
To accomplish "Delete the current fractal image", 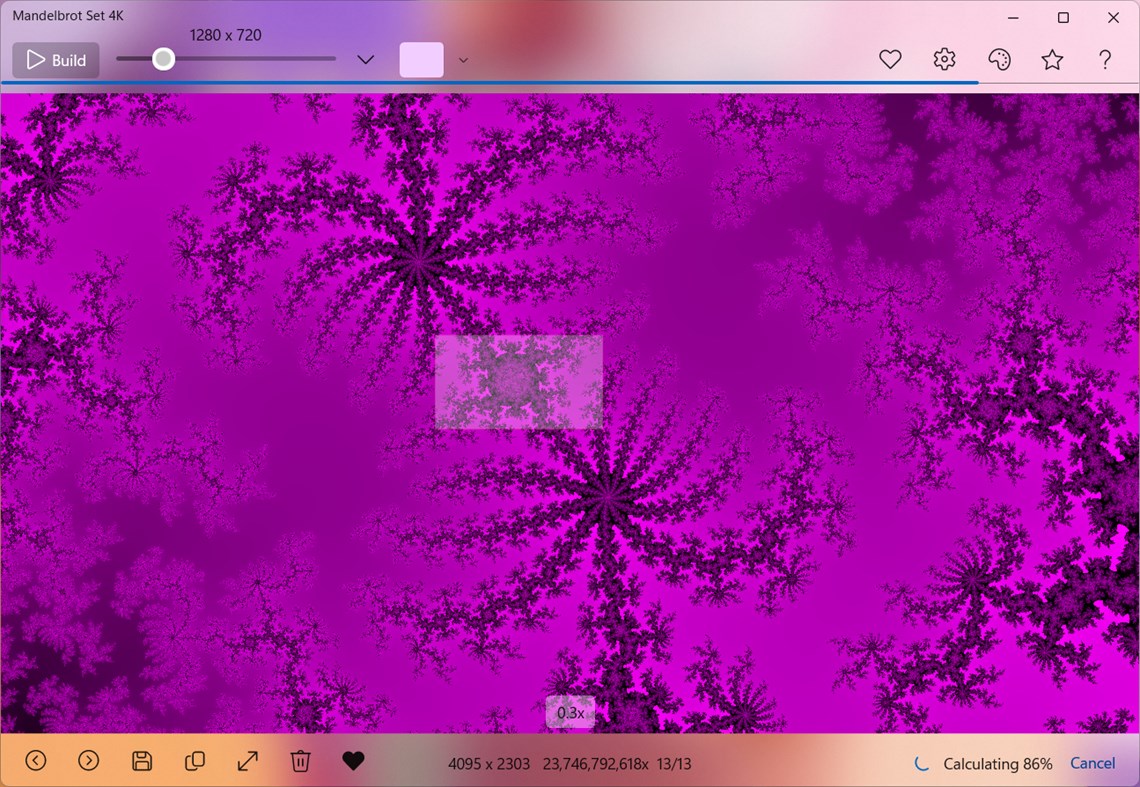I will [300, 761].
